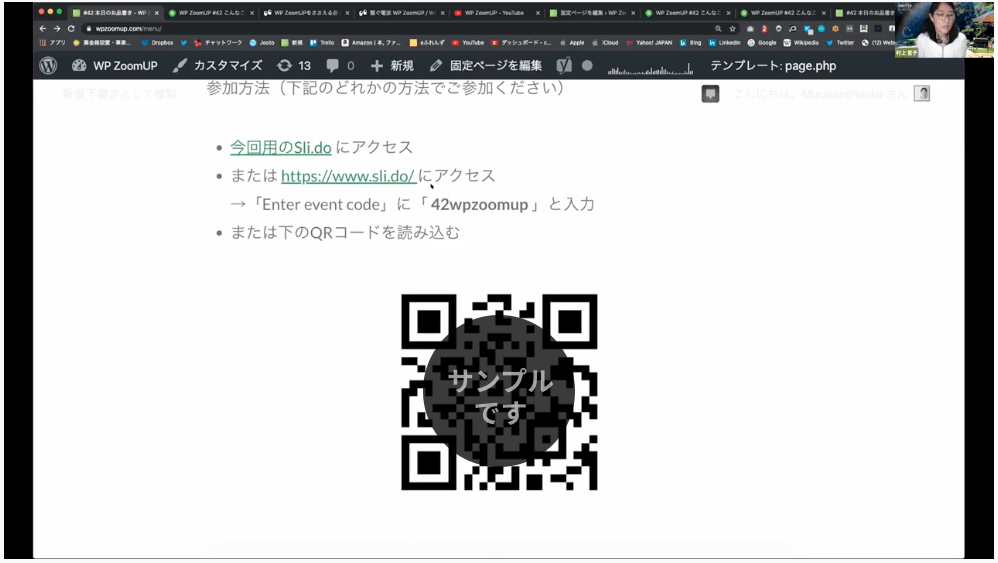Open the user avatar at admin bar right
The width and height of the screenshot is (998, 563).
[x=922, y=94]
